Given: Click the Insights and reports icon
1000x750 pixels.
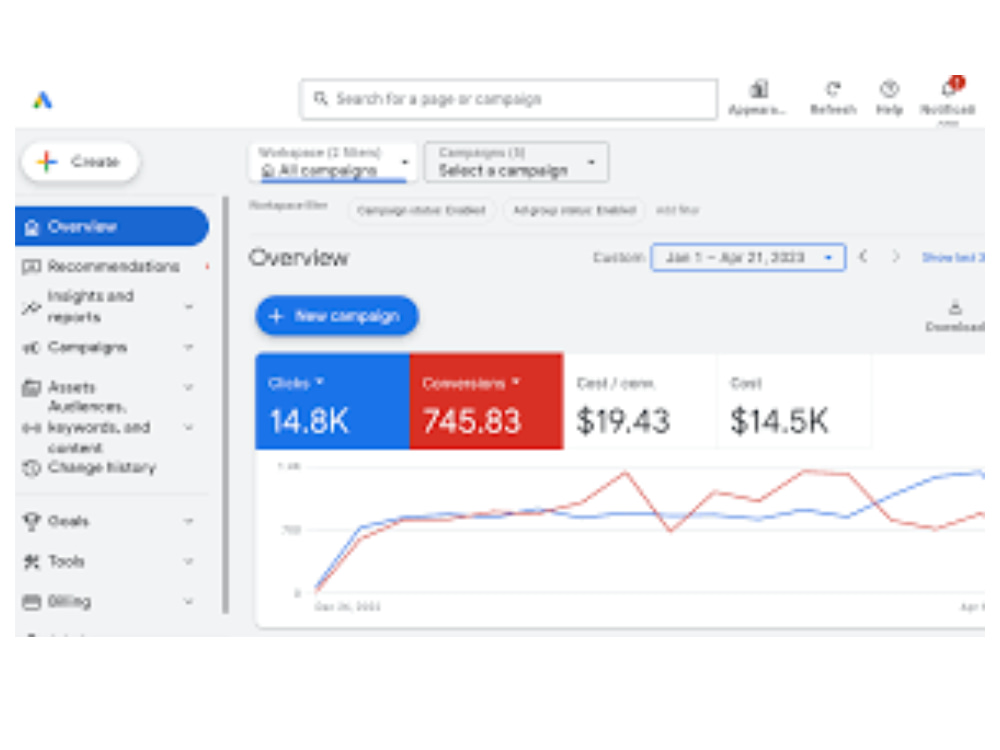Looking at the screenshot, I should [x=31, y=307].
